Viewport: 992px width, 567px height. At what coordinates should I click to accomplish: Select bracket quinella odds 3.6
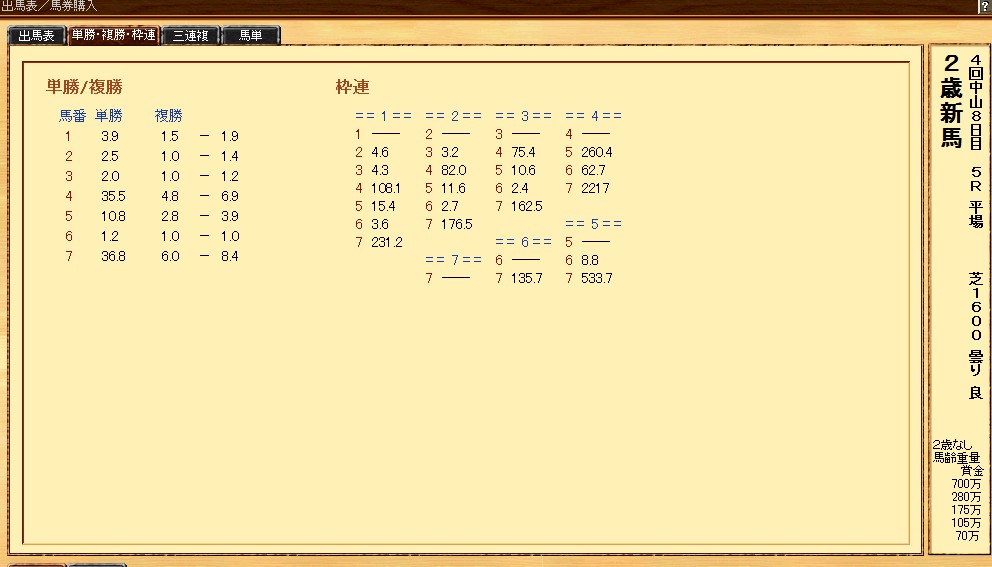coord(380,224)
